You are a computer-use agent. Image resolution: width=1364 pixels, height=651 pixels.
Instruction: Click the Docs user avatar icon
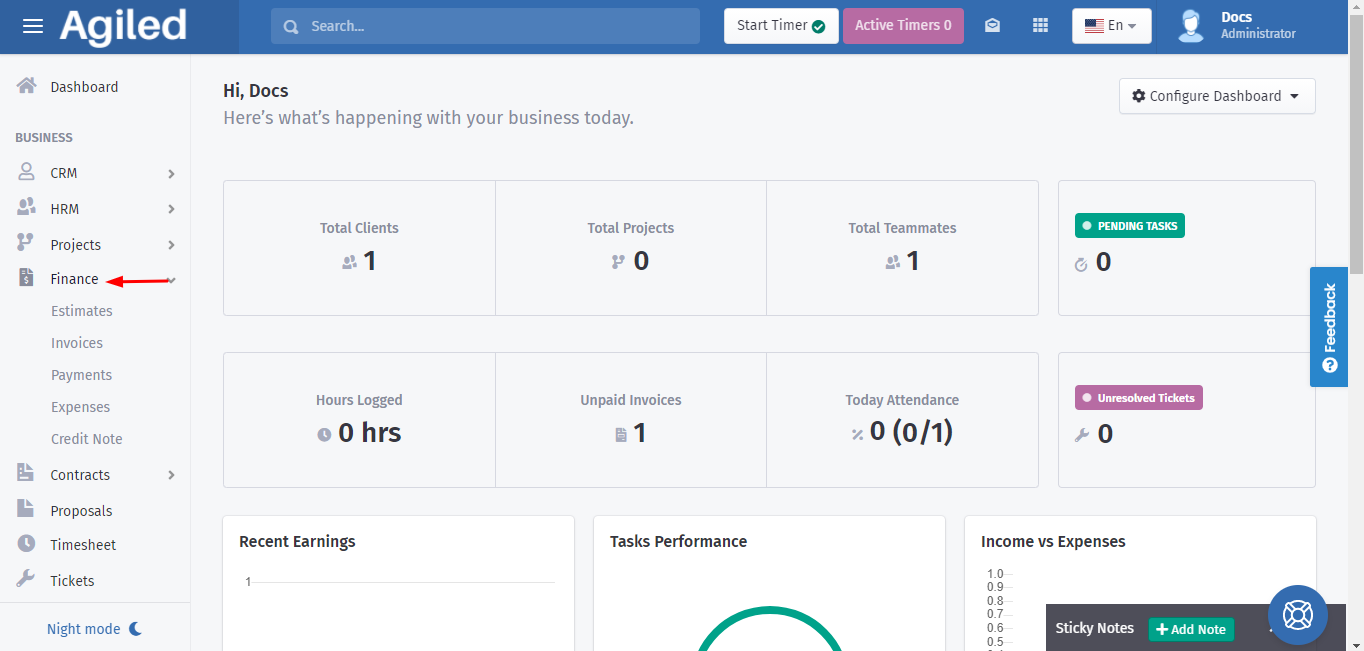[1190, 26]
